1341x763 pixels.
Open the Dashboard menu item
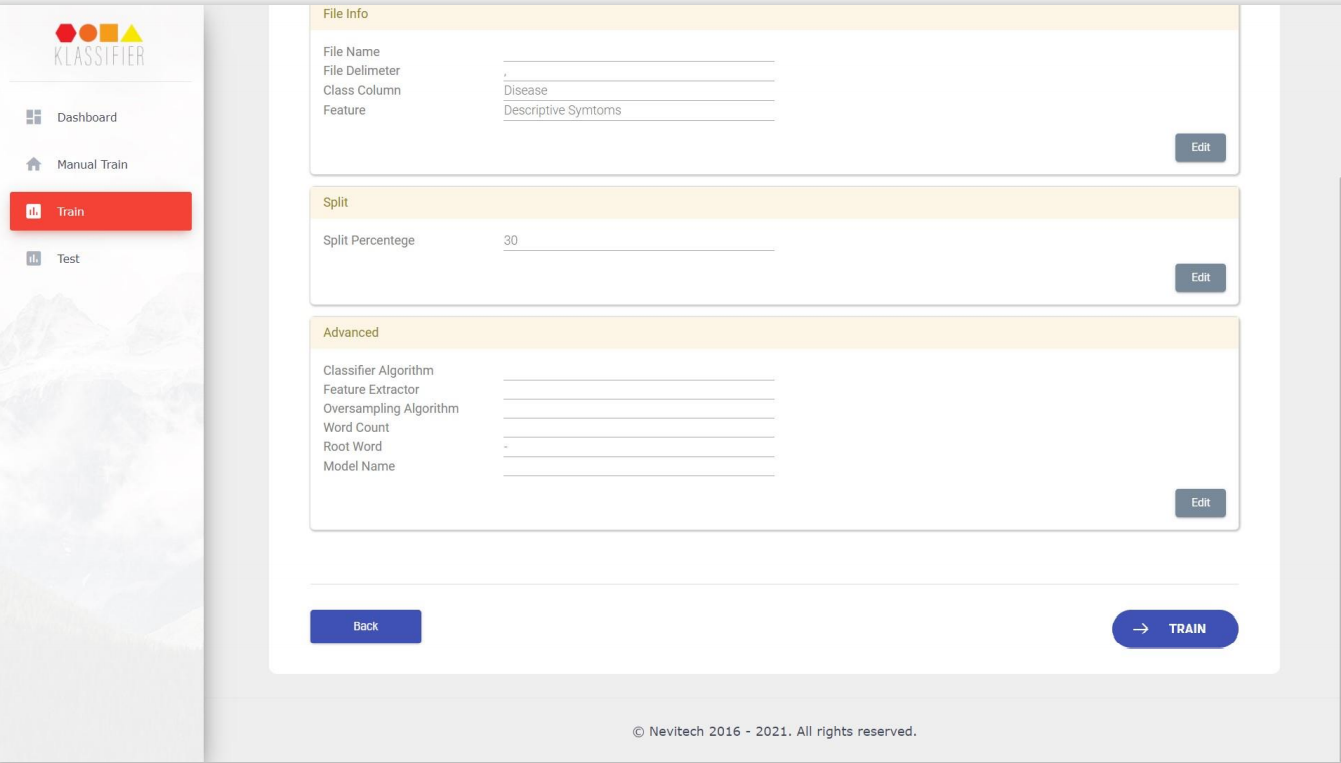pyautogui.click(x=87, y=117)
